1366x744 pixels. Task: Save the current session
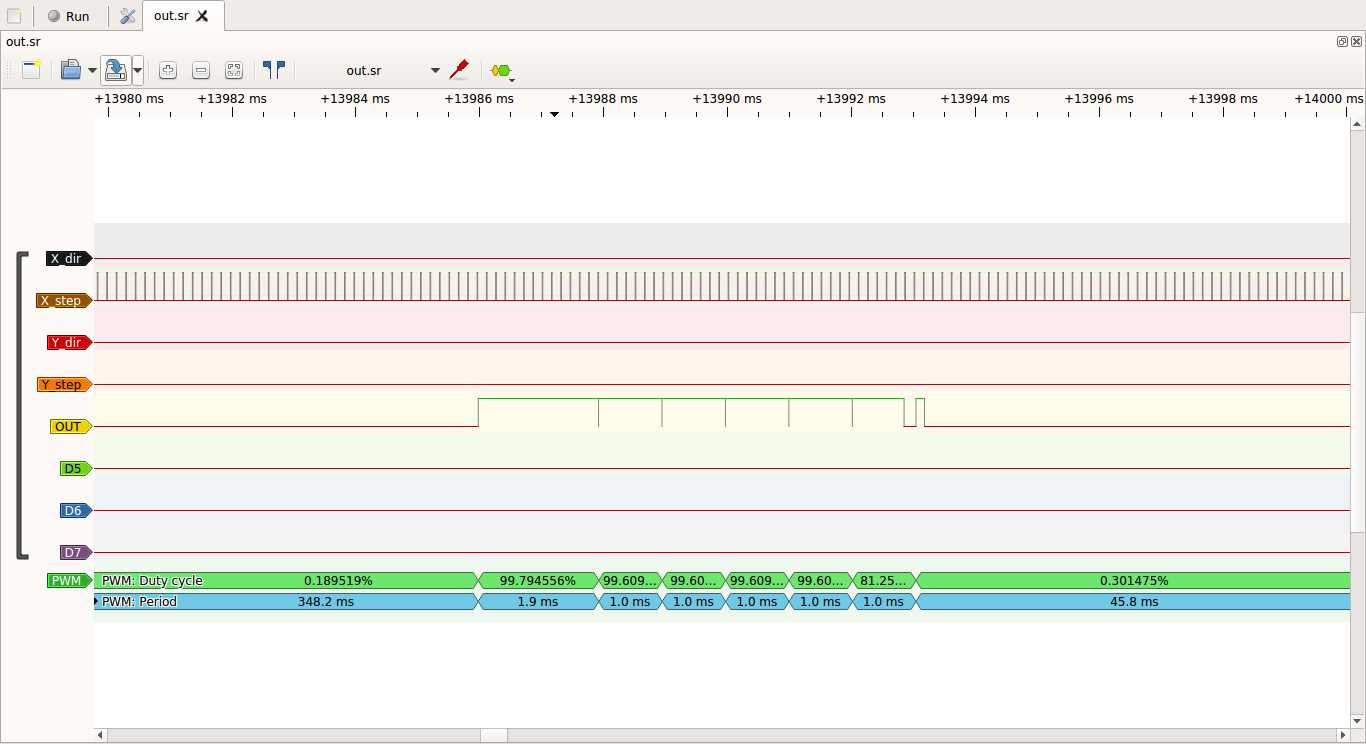(x=116, y=70)
